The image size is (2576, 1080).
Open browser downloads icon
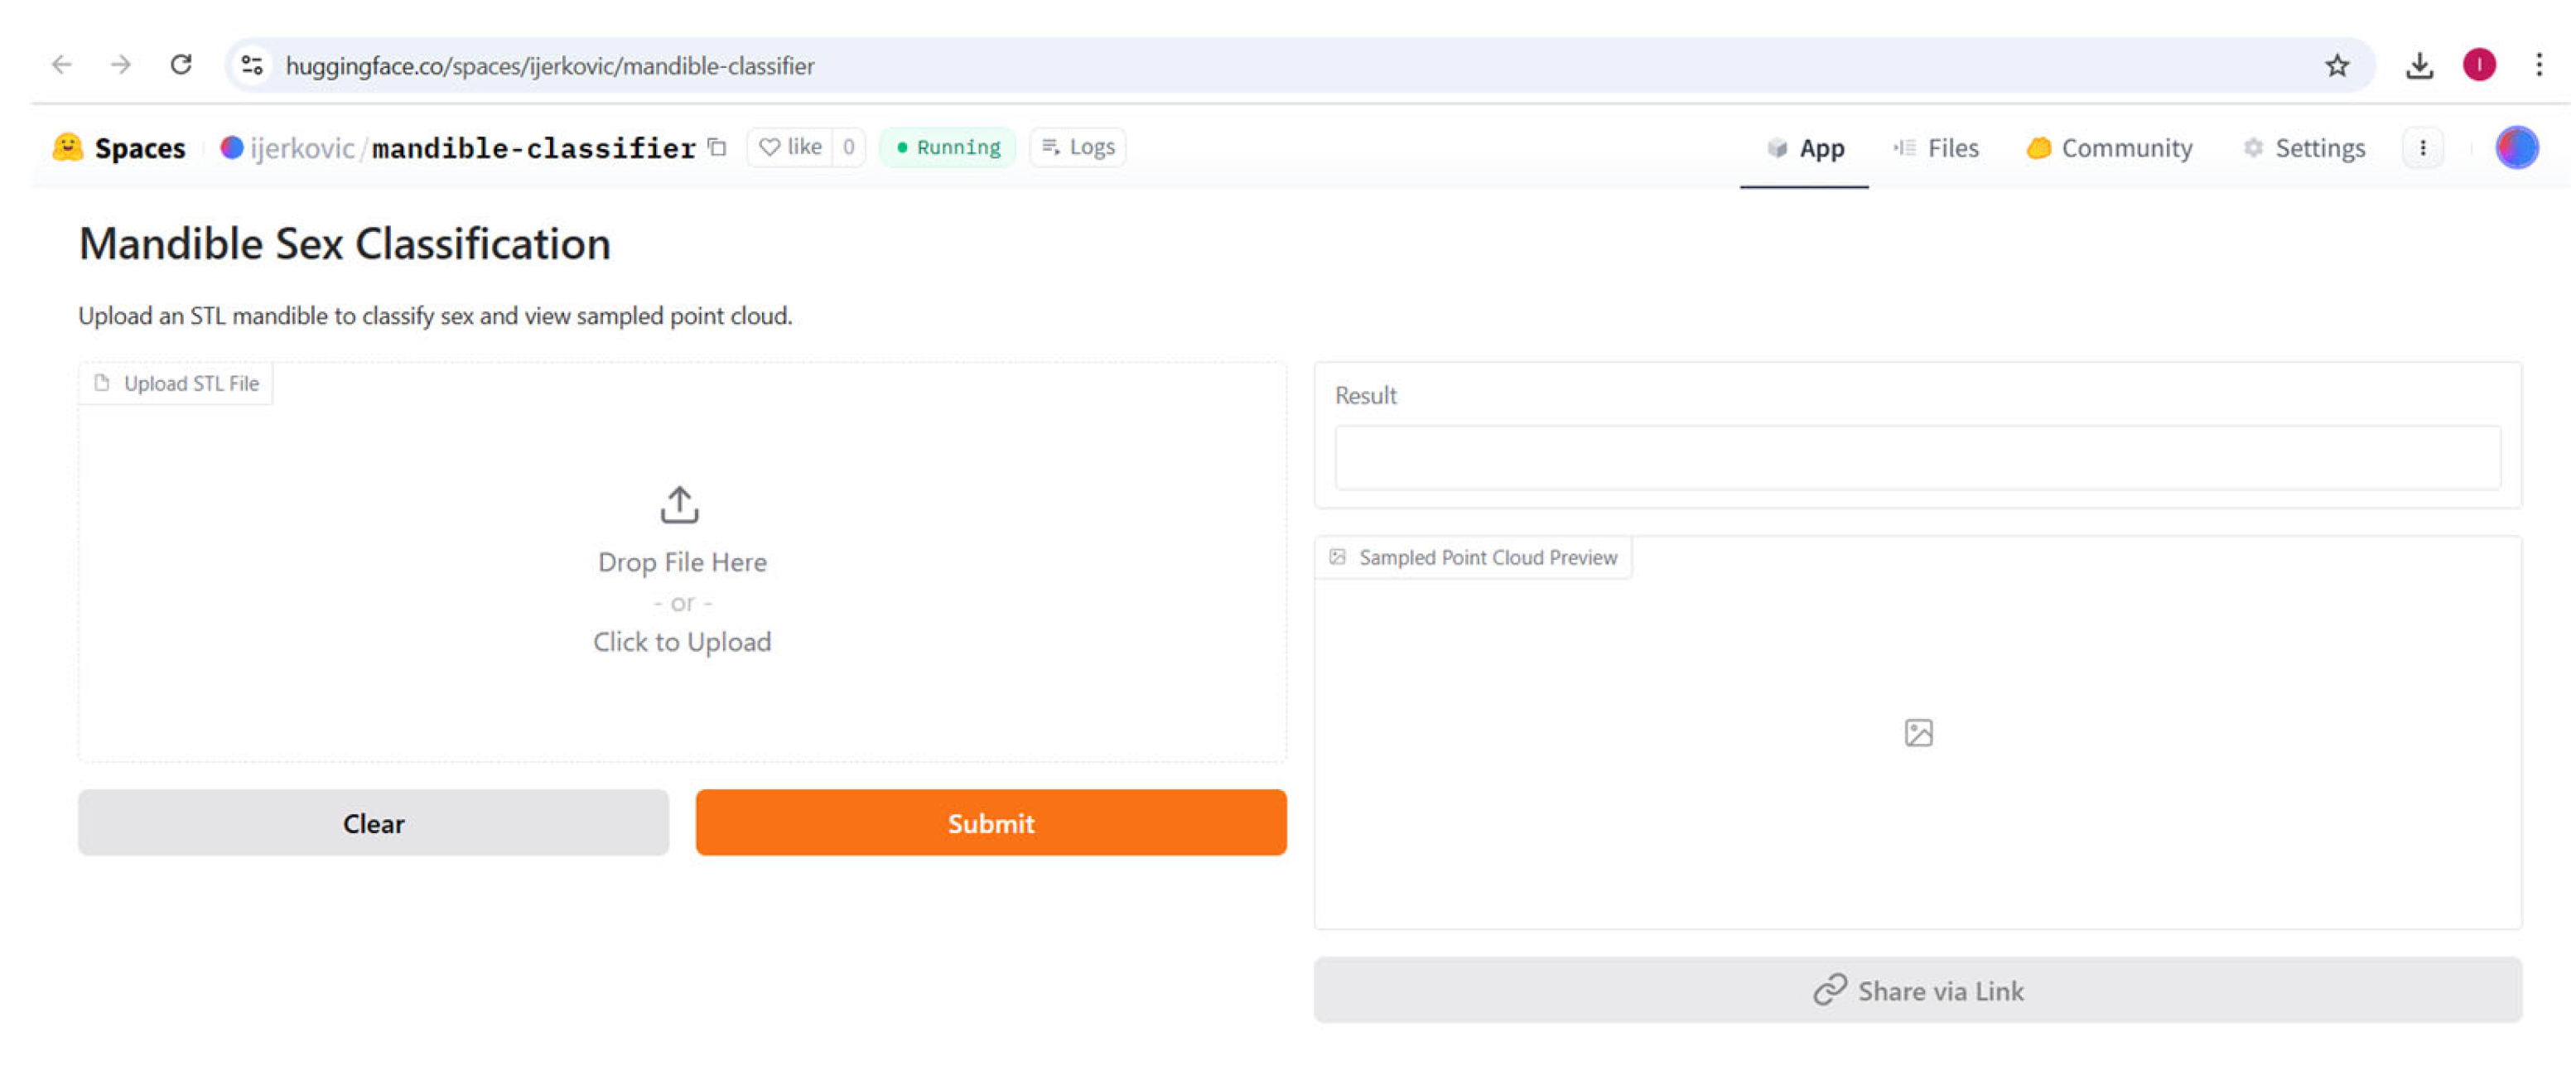(x=2419, y=66)
